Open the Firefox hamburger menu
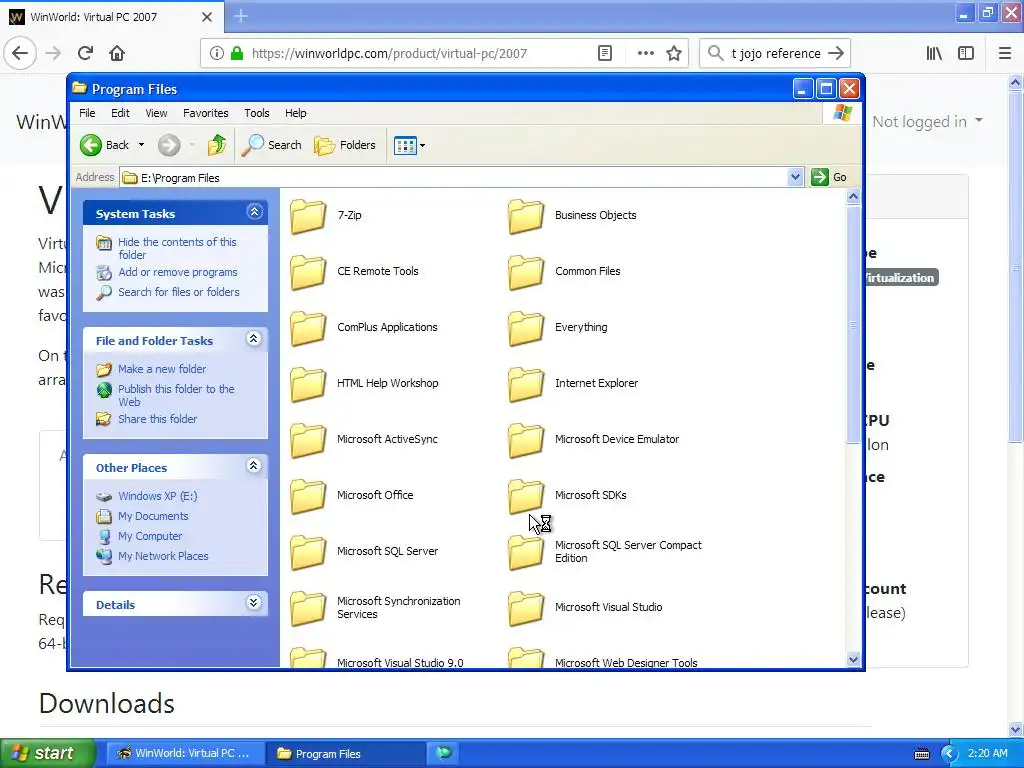1024x768 pixels. pyautogui.click(x=1005, y=54)
